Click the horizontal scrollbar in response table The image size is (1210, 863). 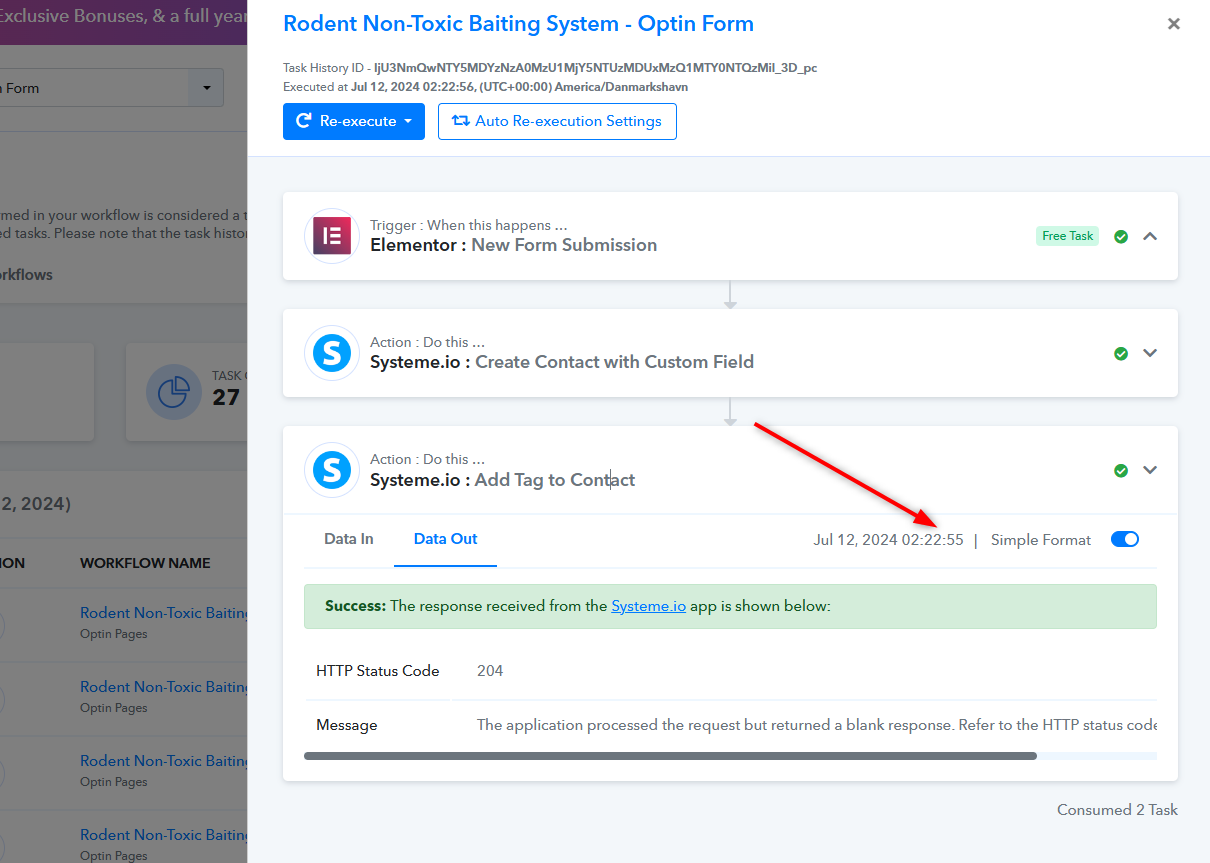click(670, 756)
